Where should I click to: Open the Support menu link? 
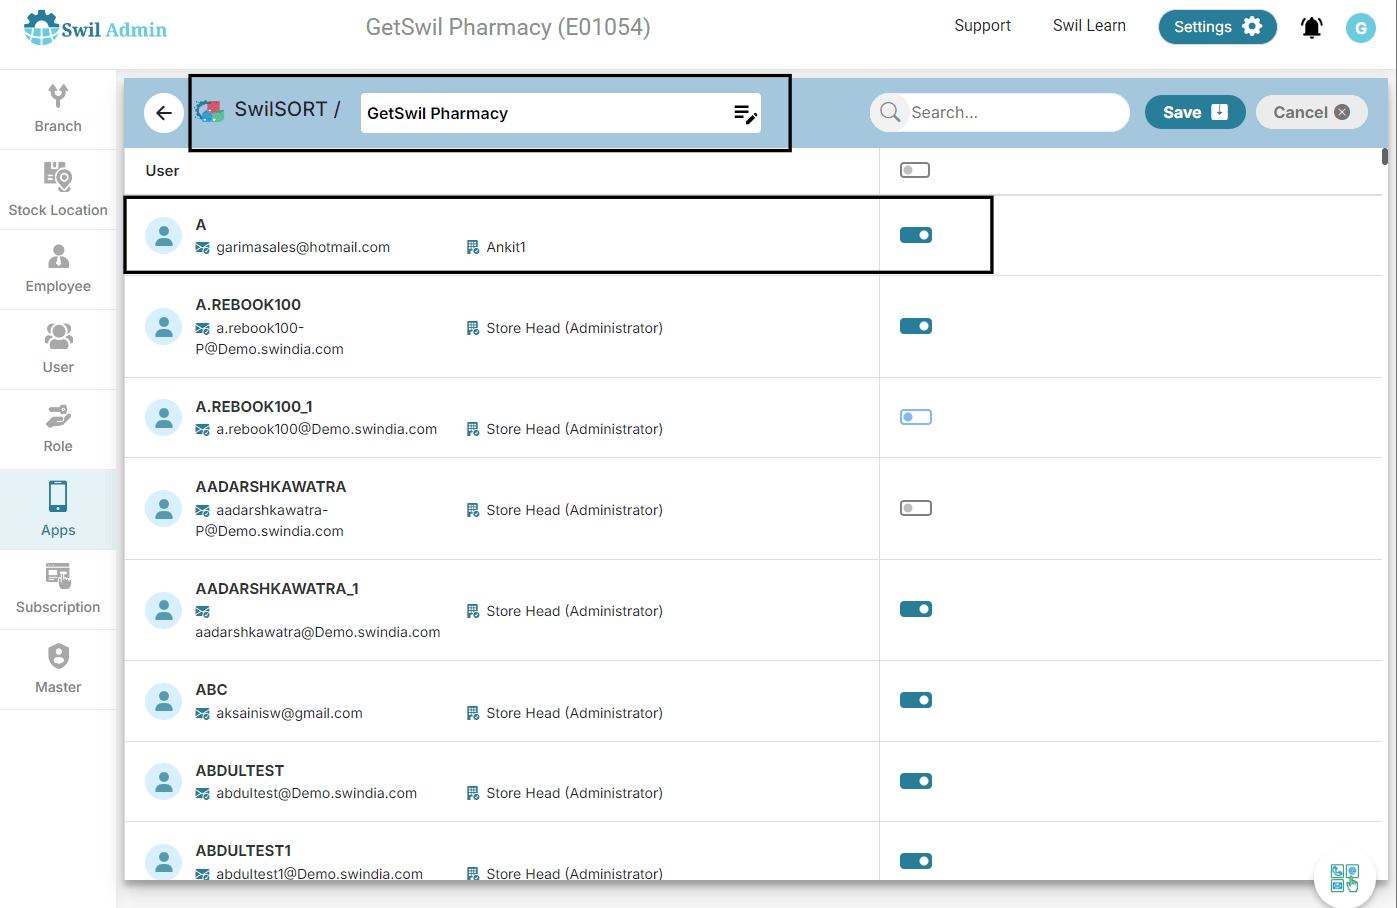pyautogui.click(x=982, y=26)
